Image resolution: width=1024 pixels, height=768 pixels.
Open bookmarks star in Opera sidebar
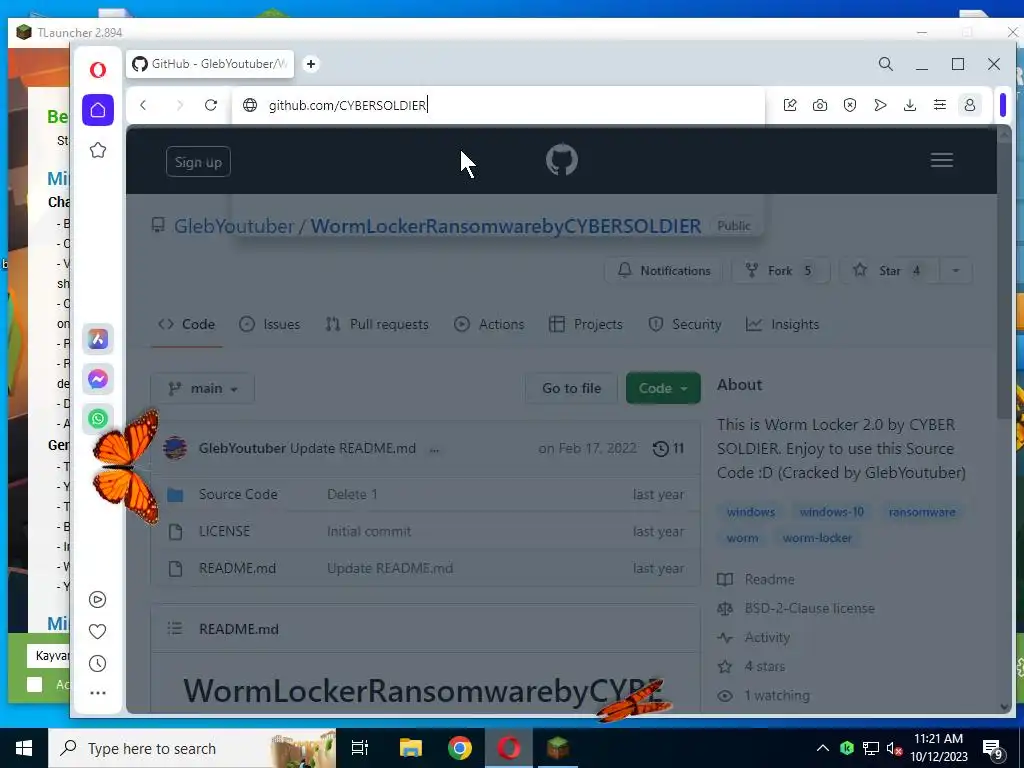coord(98,150)
